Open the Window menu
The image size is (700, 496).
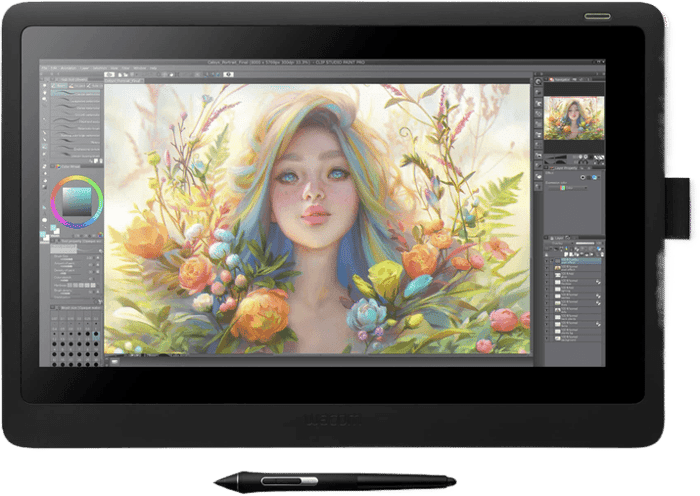139,68
